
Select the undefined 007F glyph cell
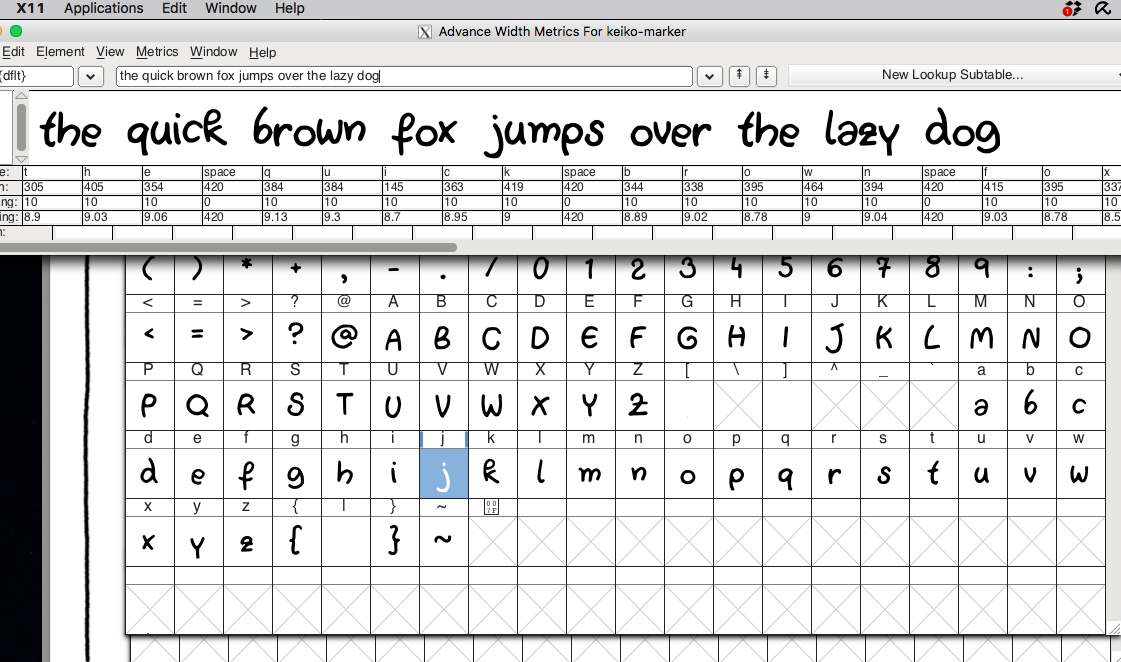492,540
